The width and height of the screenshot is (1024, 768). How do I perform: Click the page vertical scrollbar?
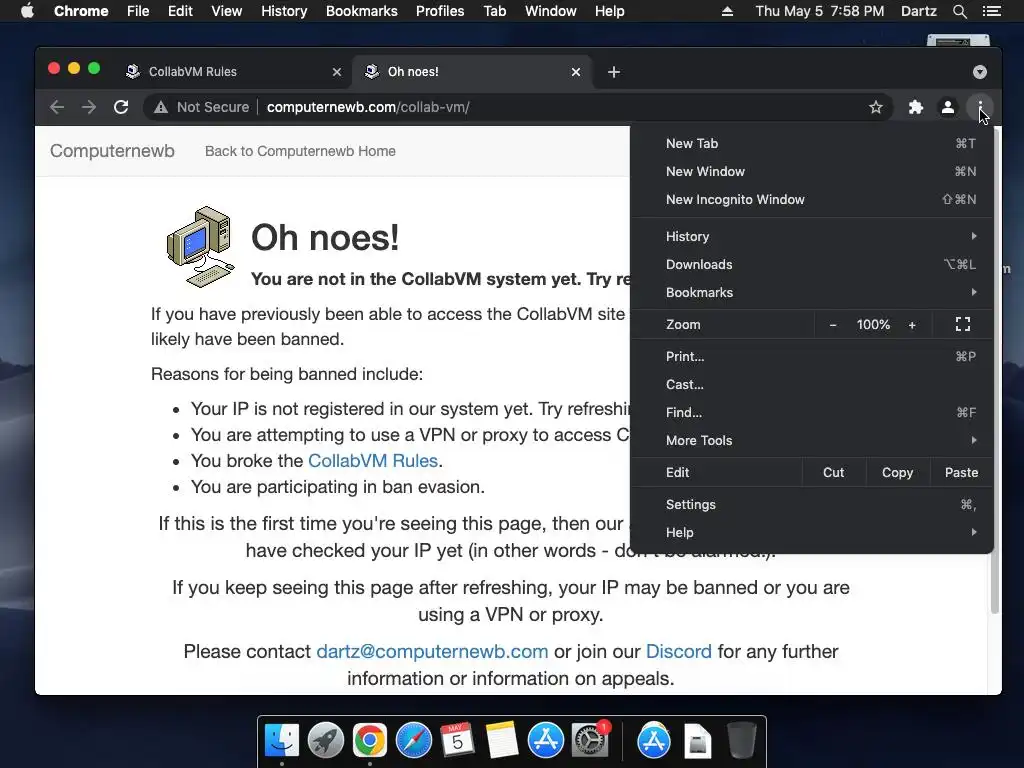pyautogui.click(x=994, y=372)
